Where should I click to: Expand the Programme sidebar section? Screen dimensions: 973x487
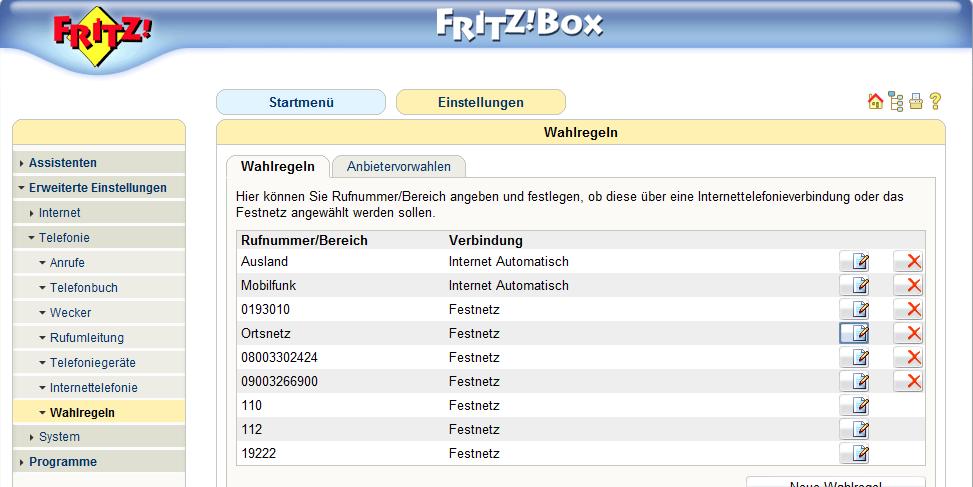(x=63, y=462)
